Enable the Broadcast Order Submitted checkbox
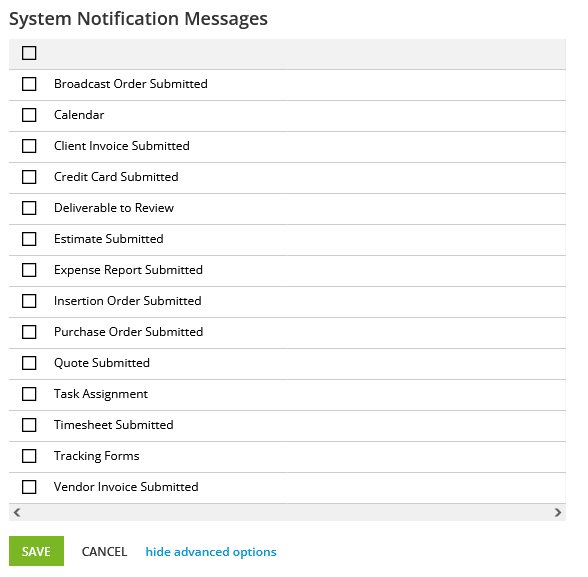588x577 pixels. tap(29, 84)
